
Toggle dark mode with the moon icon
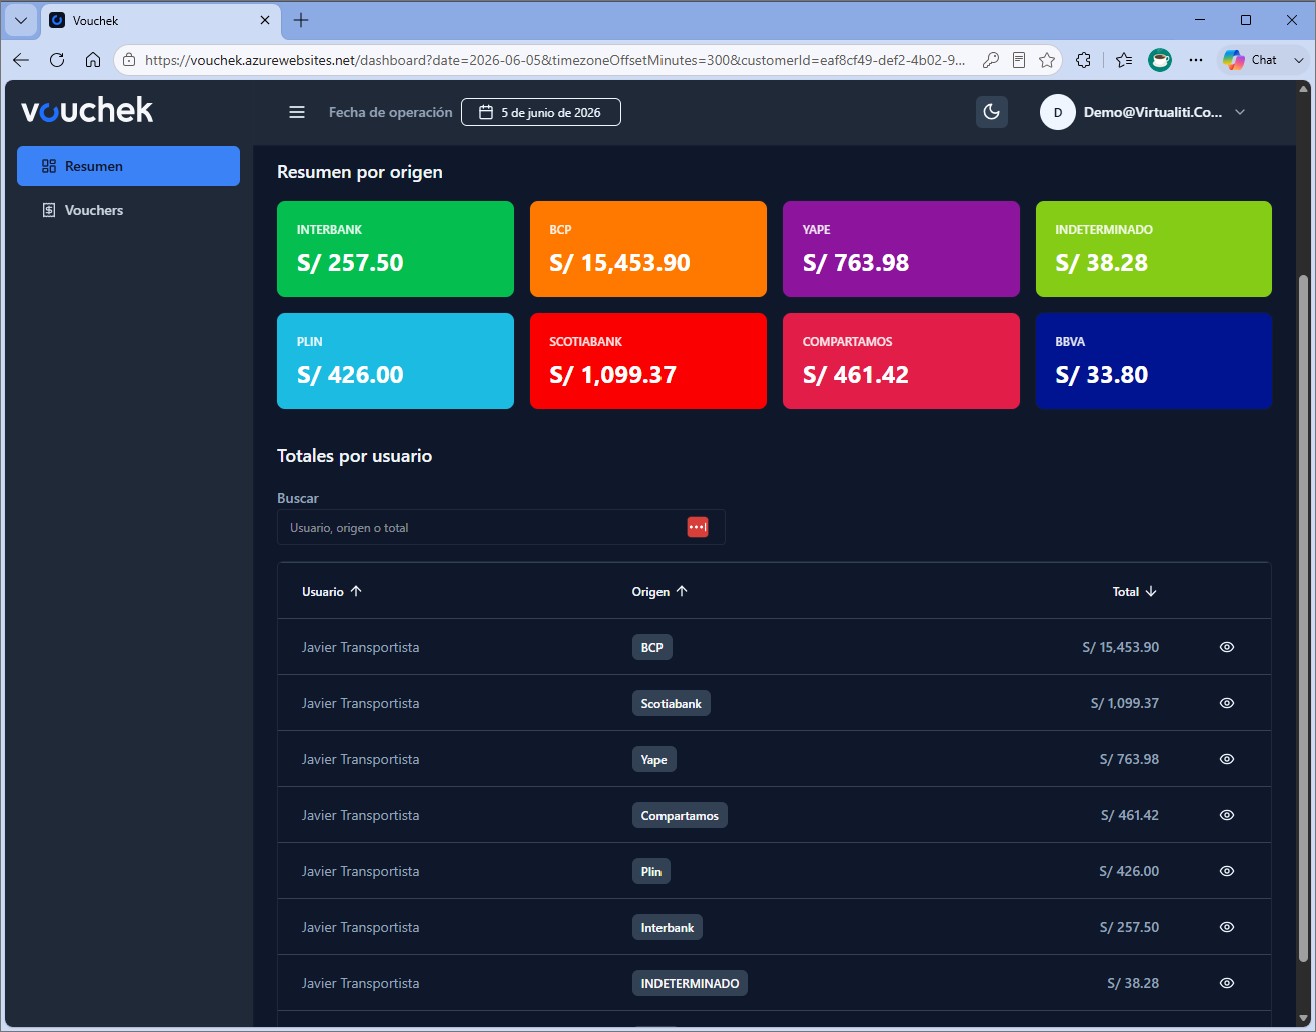click(x=991, y=112)
